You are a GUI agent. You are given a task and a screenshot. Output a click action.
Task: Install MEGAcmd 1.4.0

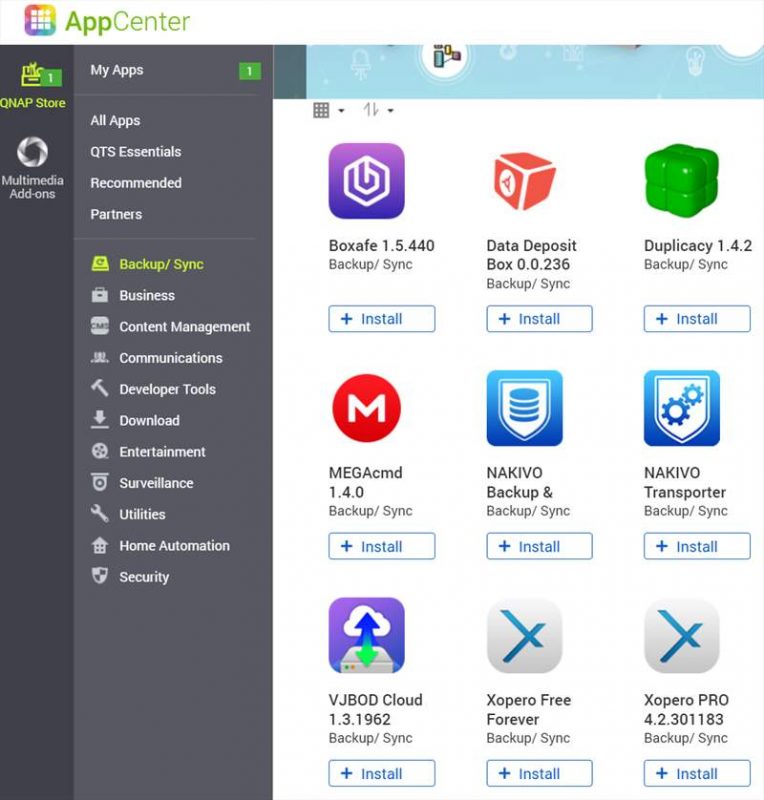tap(382, 546)
